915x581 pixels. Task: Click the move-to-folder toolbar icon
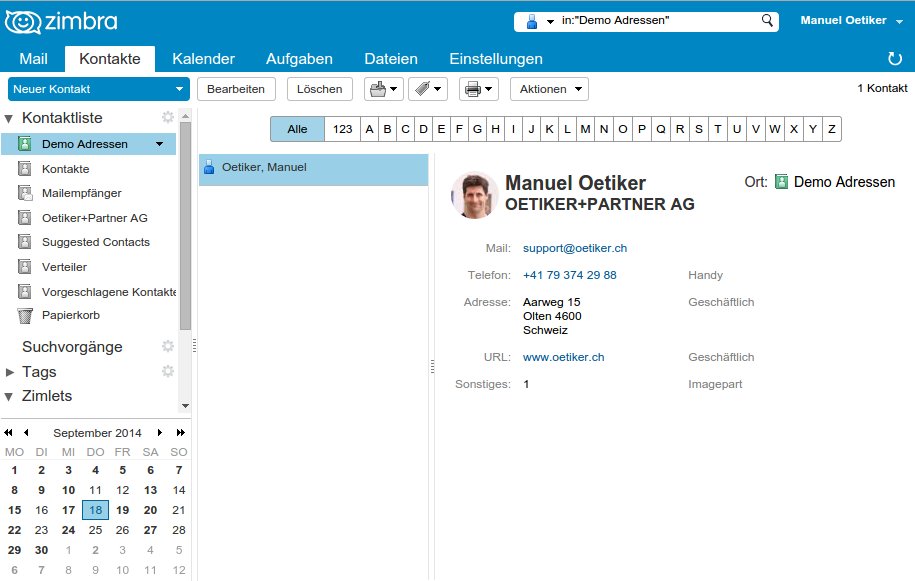click(x=378, y=89)
